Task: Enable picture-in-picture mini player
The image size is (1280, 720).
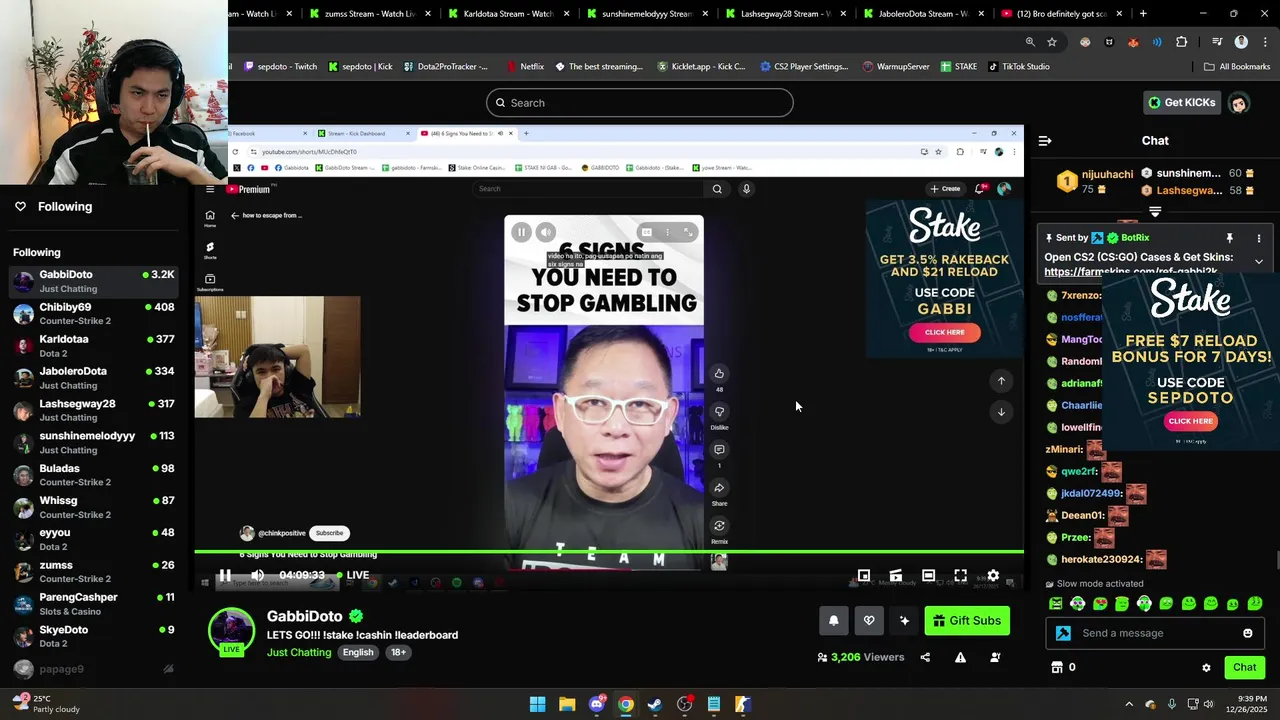Action: [864, 575]
